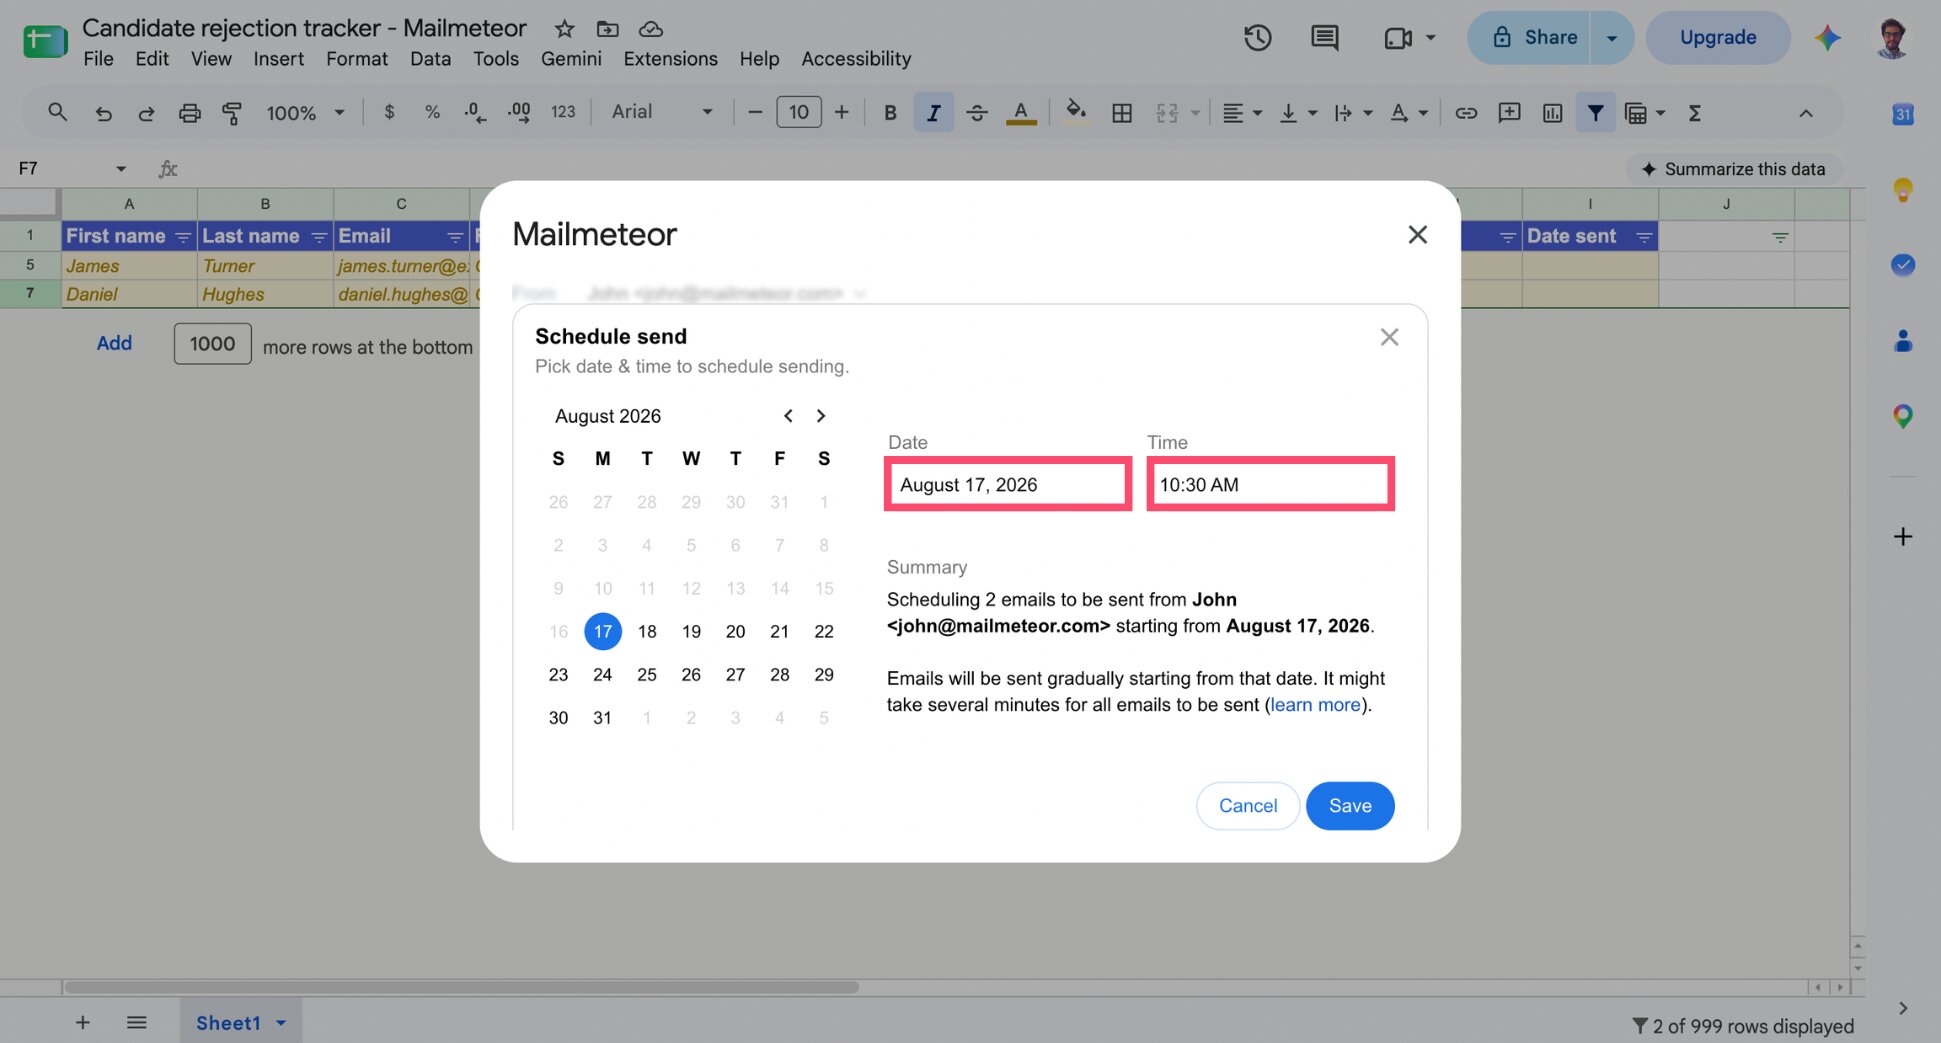This screenshot has width=1941, height=1043.
Task: Open the Gemini sparkle icon
Action: click(1828, 38)
